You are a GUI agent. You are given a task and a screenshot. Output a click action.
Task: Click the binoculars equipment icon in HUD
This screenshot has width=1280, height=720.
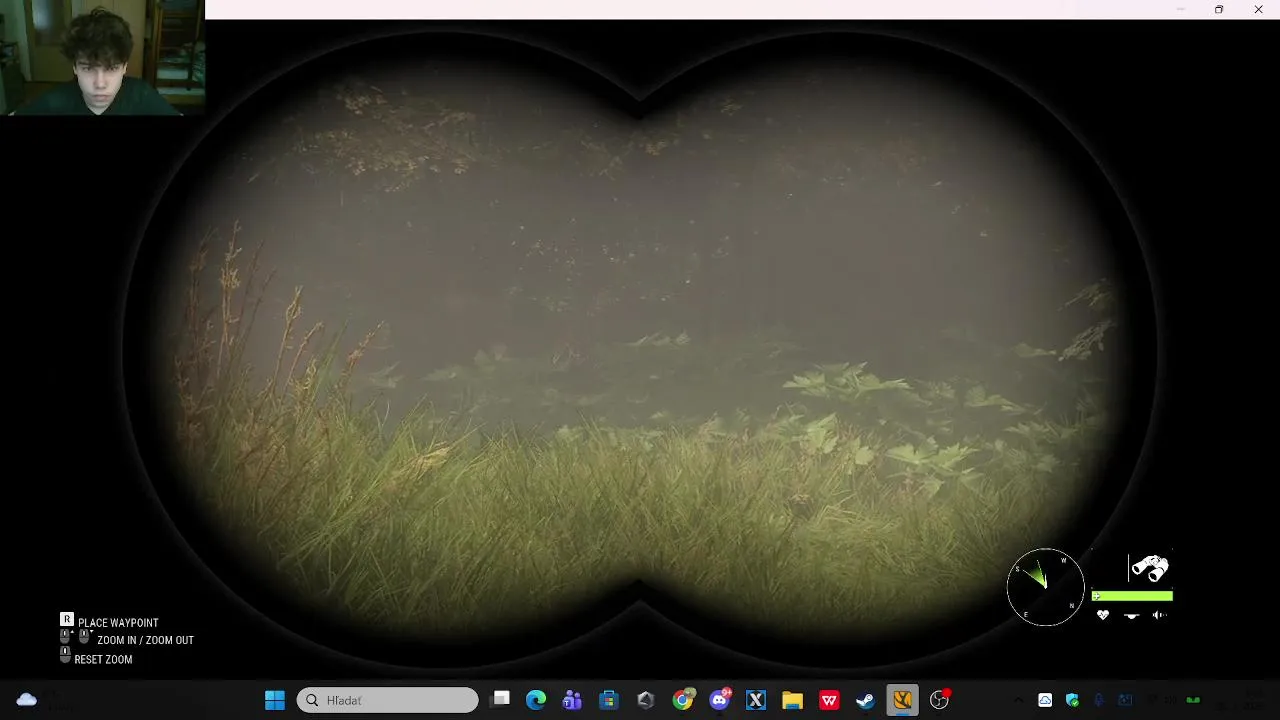pyautogui.click(x=1150, y=569)
